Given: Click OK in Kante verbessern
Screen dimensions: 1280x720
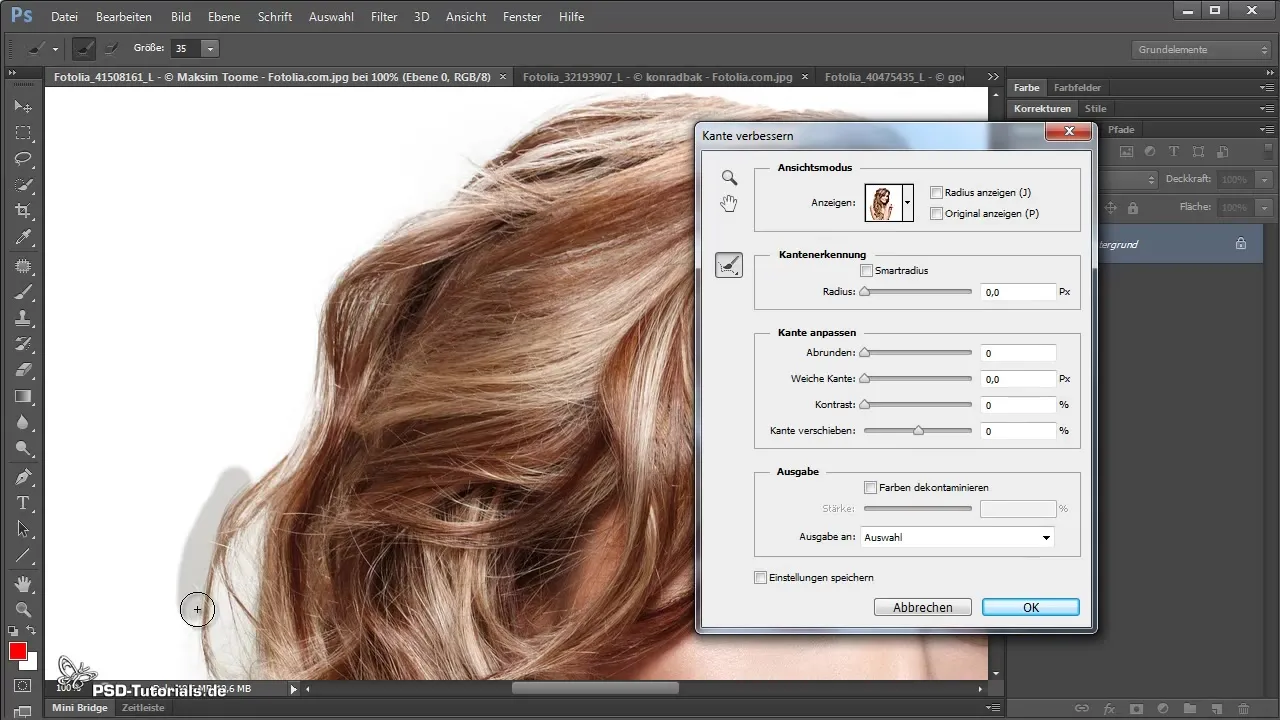Looking at the screenshot, I should coord(1030,607).
